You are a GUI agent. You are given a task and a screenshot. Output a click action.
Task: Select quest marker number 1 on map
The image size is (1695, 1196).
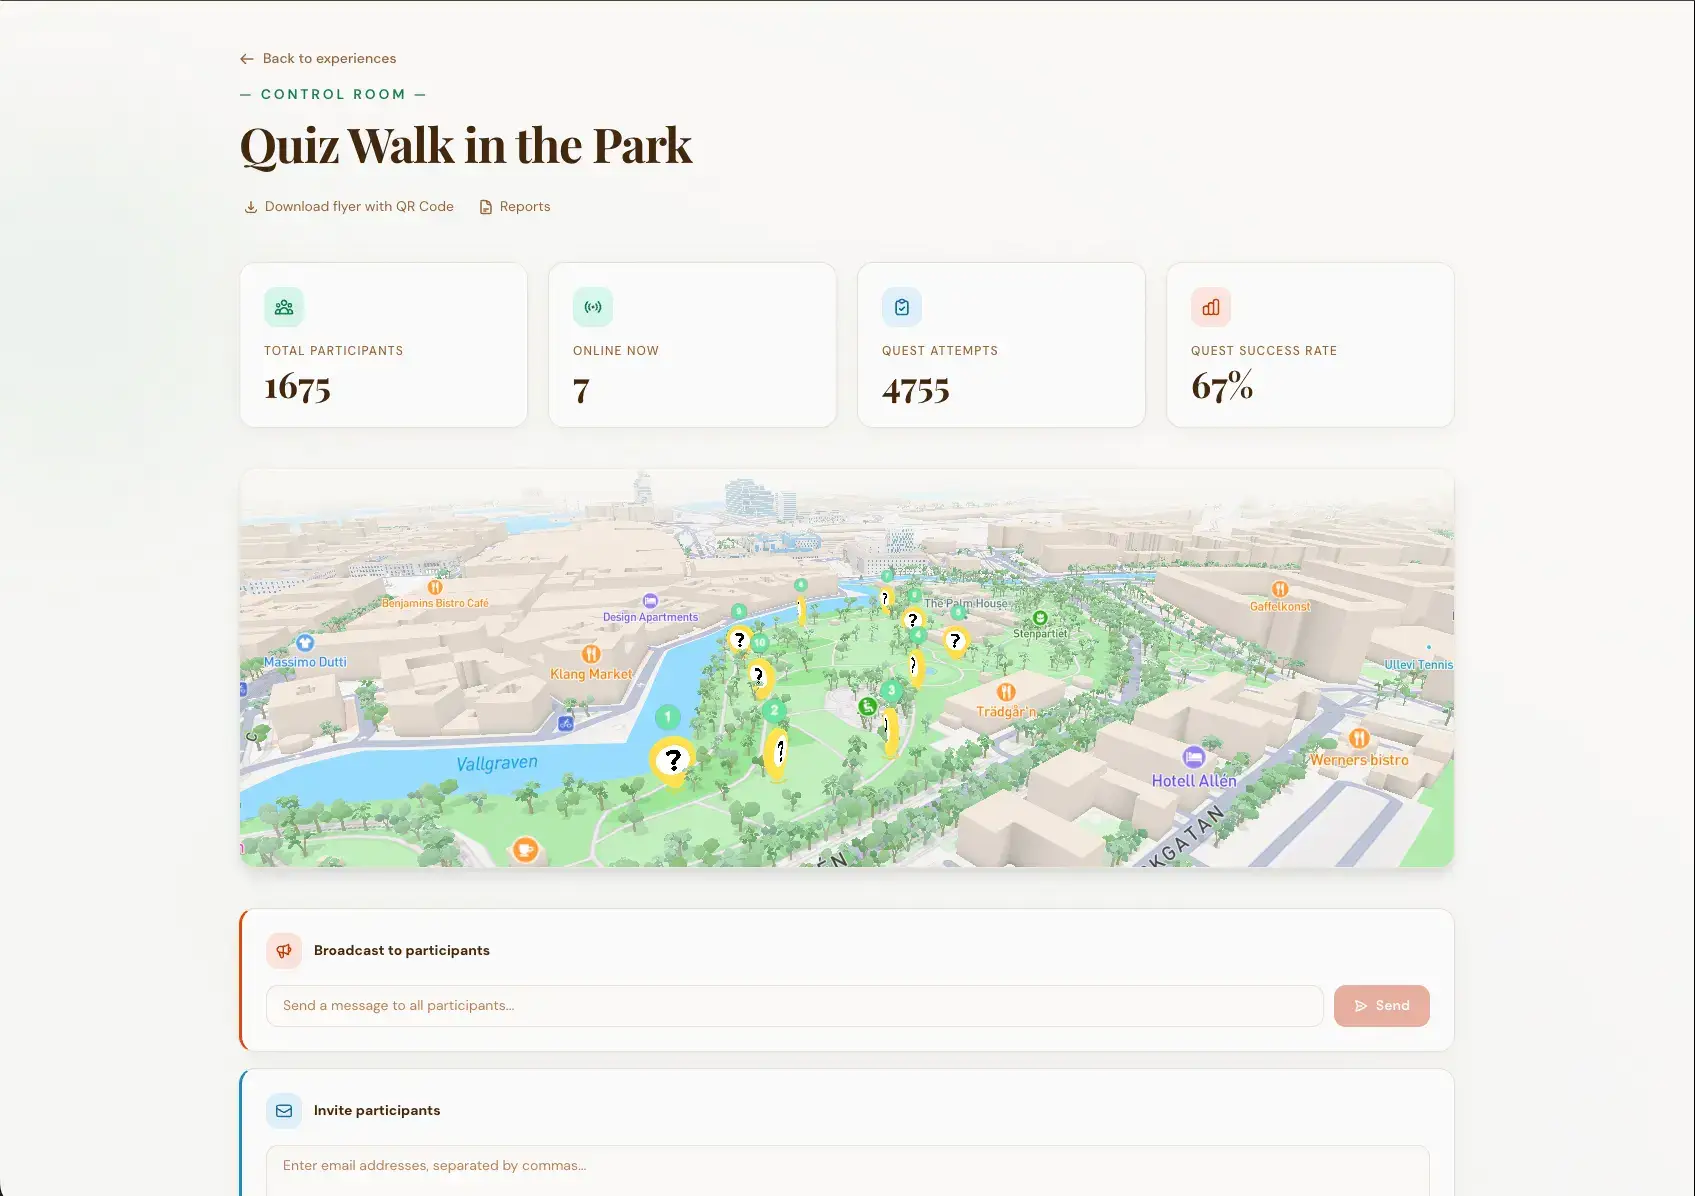point(668,717)
